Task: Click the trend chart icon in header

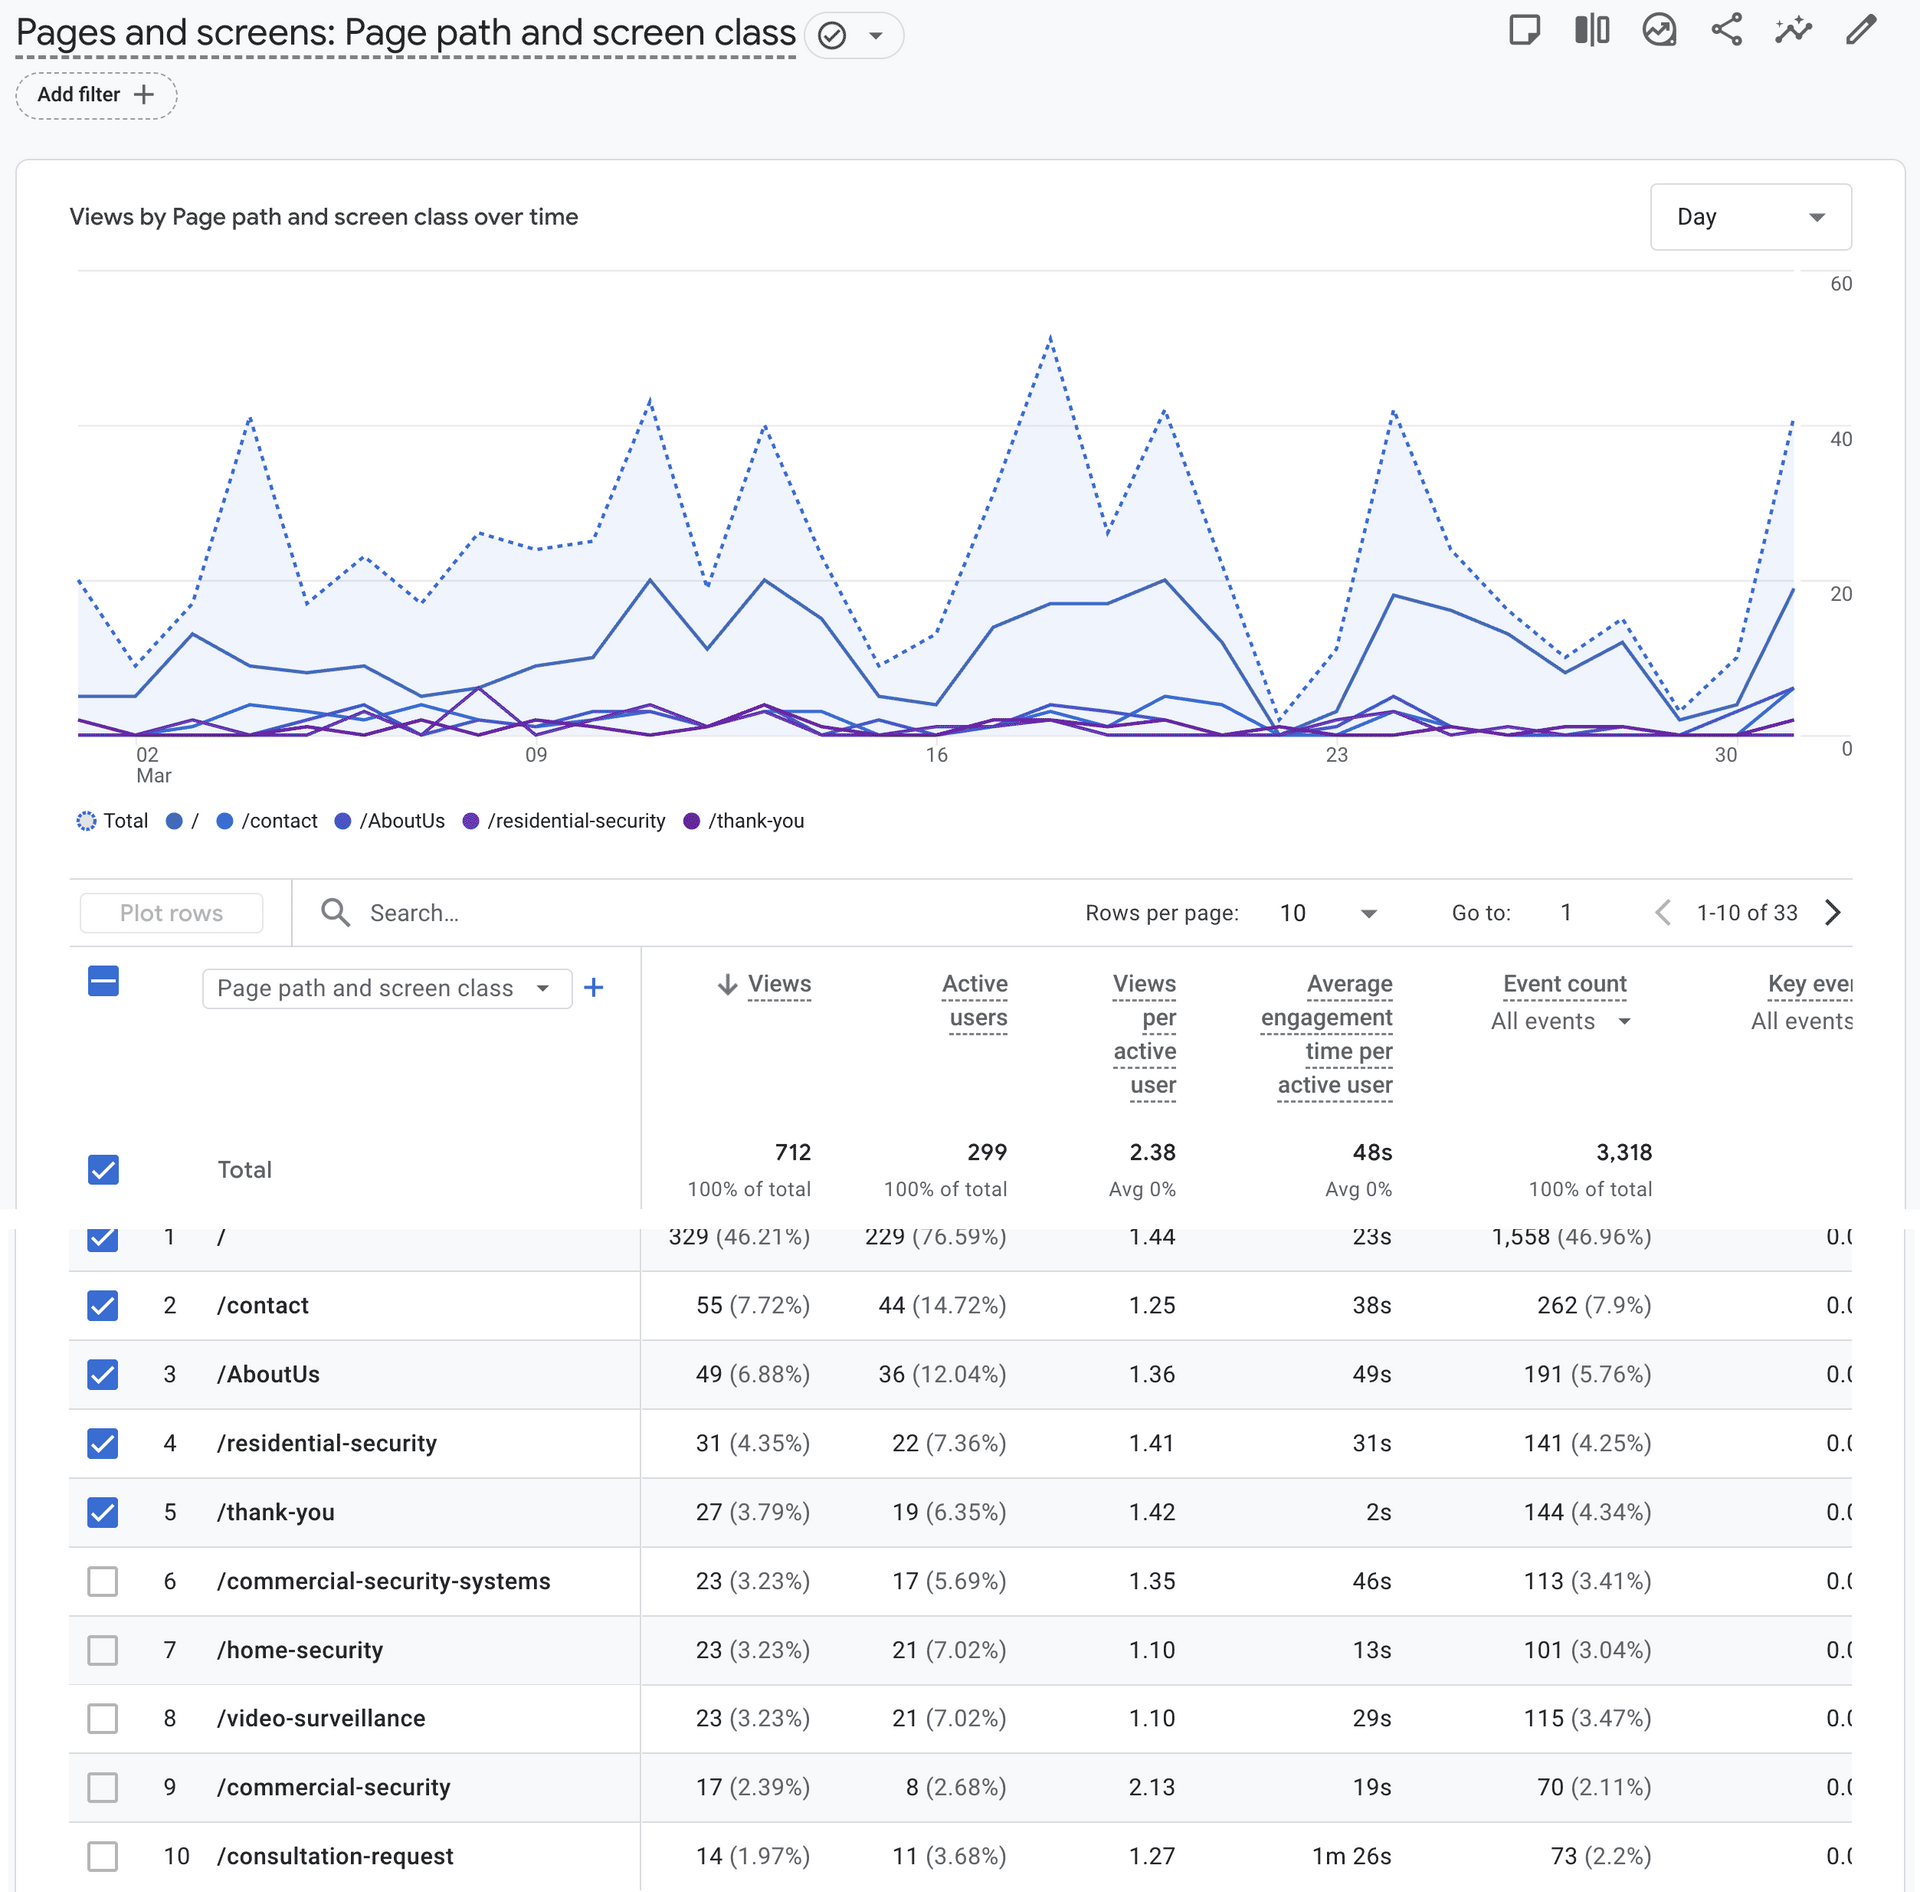Action: (1659, 30)
